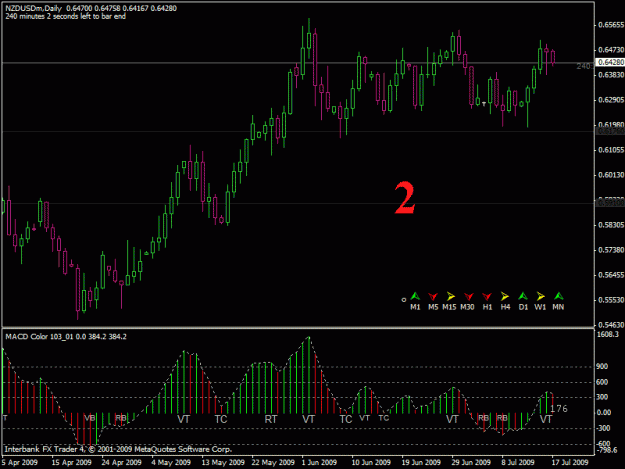Click the 0.58305 price axis label

611,225
